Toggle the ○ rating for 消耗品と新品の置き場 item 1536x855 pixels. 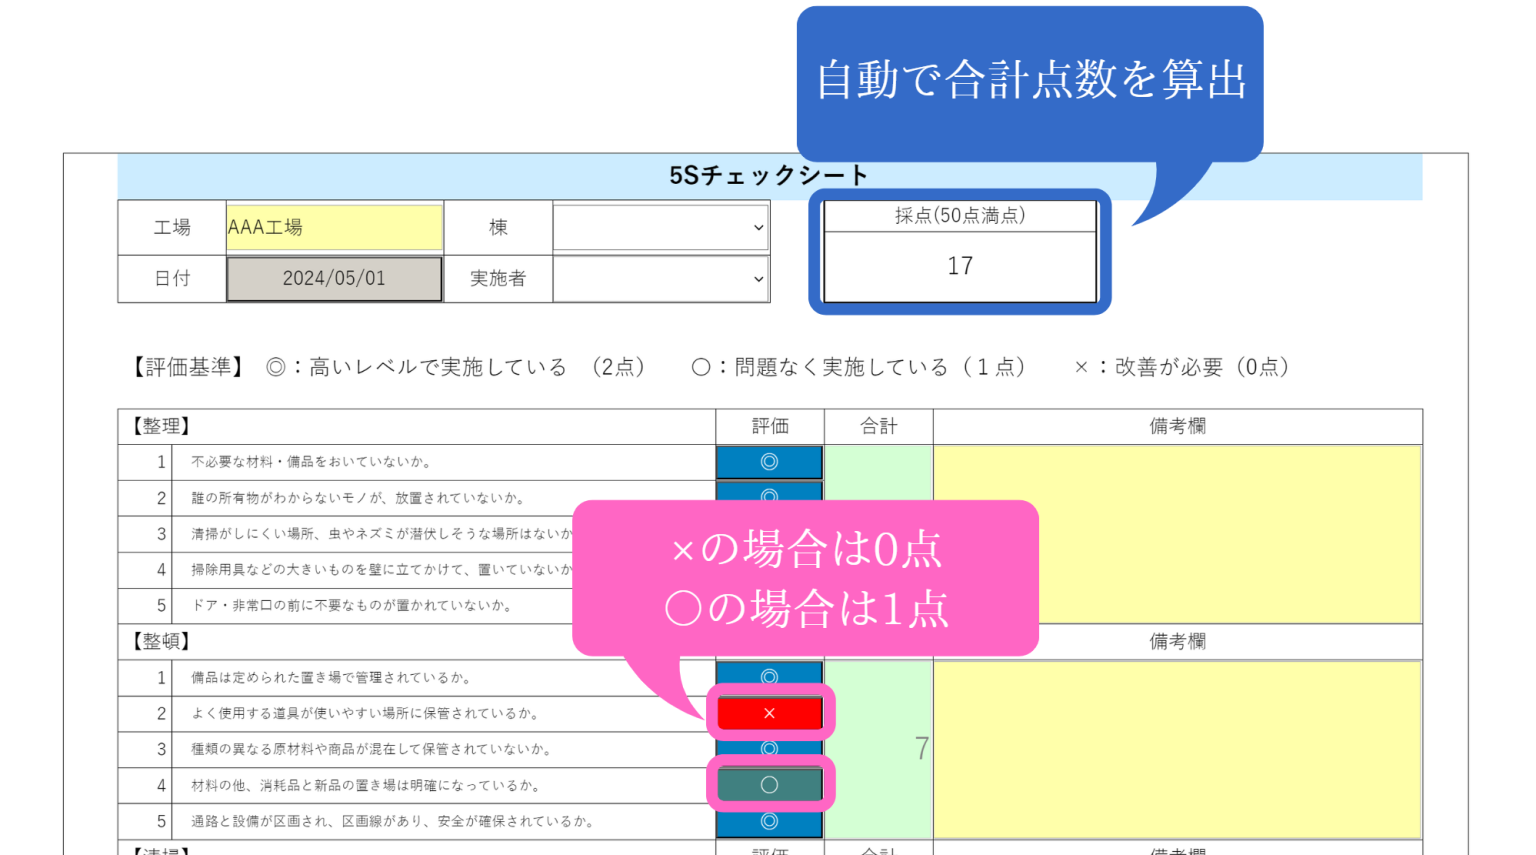770,785
